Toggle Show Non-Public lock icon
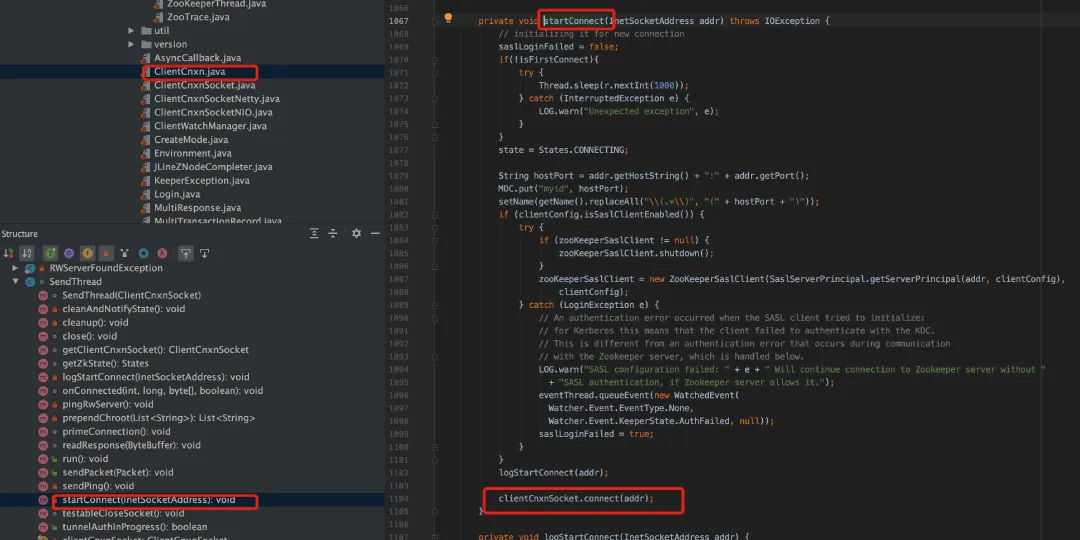 tap(105, 253)
